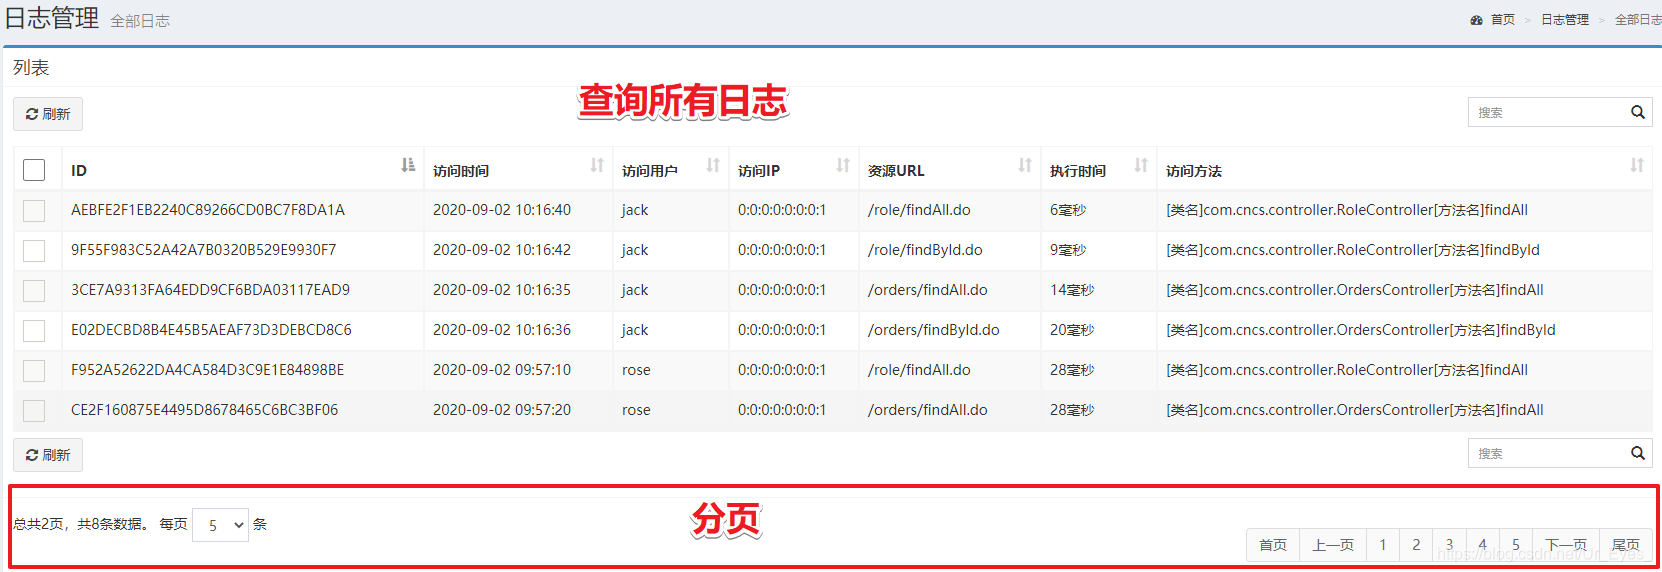Click the 14毫秒 execution time cell

click(x=1072, y=290)
